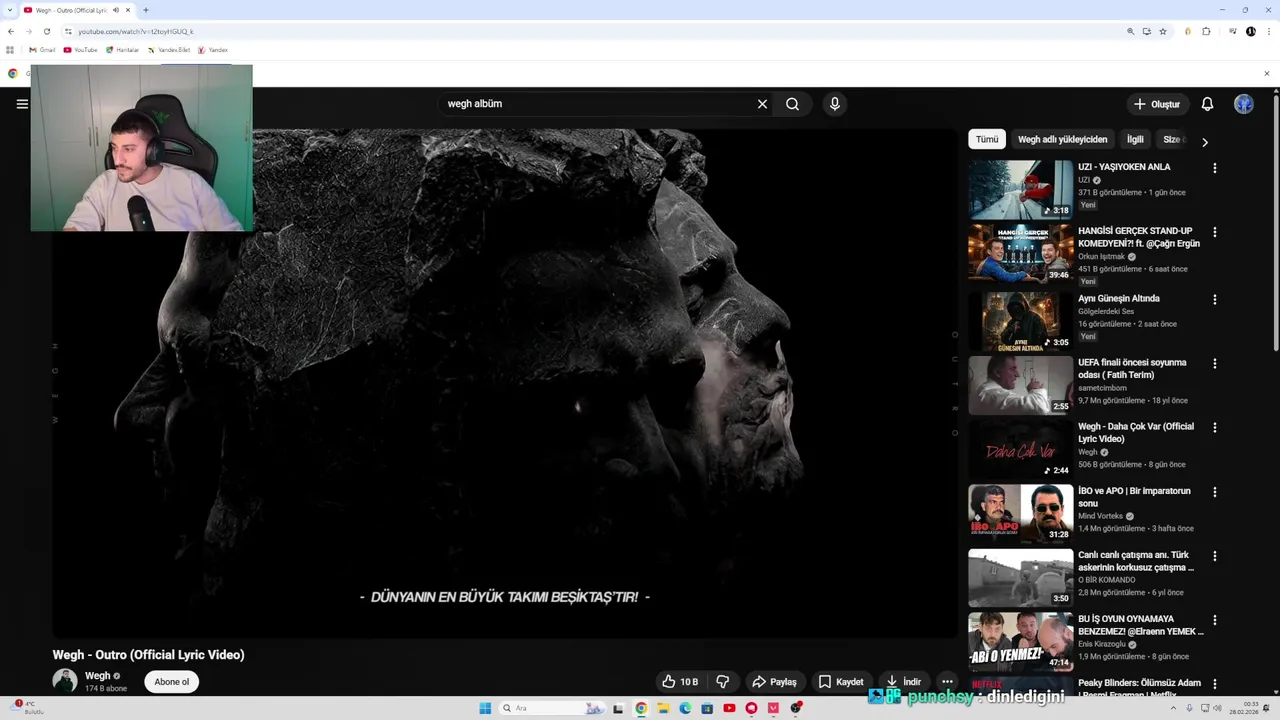Open 'Aynı Güneşin Altında' video title
Viewport: 1280px width, 720px height.
click(1118, 299)
